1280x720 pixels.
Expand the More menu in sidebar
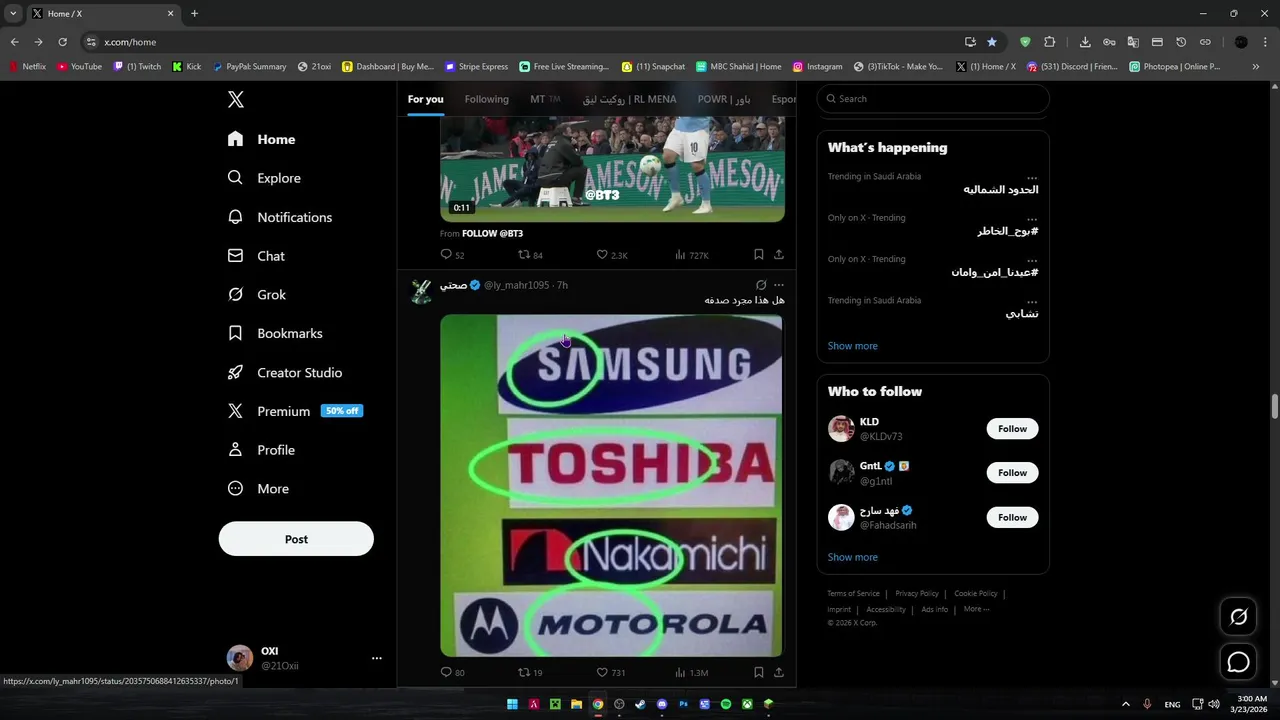pos(258,489)
